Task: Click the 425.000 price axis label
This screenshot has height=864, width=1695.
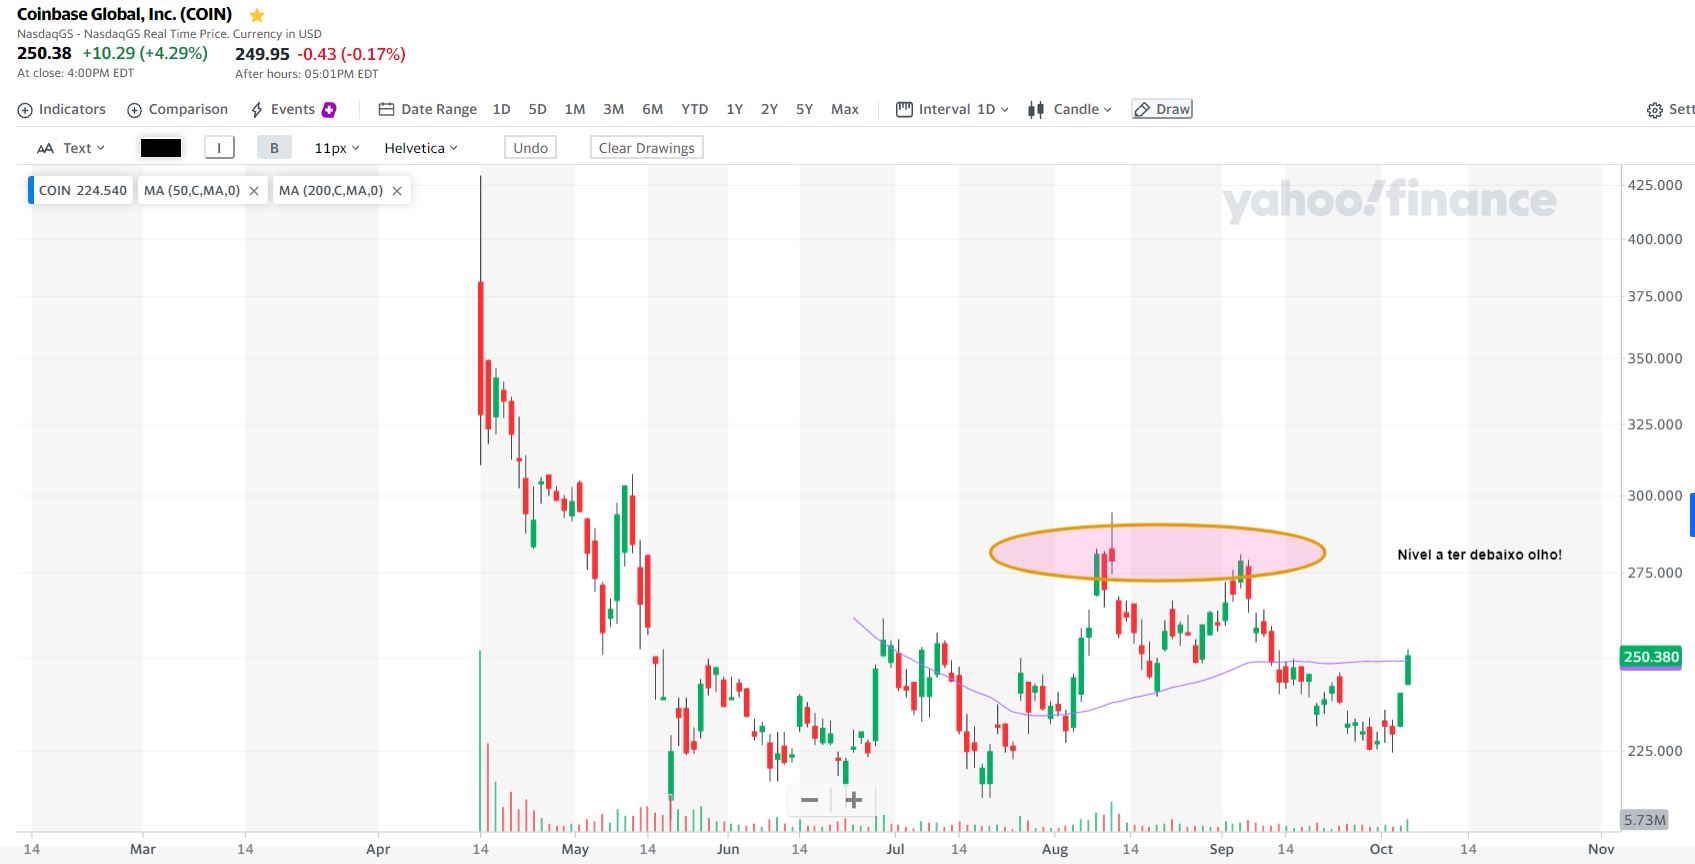Action: (1655, 185)
